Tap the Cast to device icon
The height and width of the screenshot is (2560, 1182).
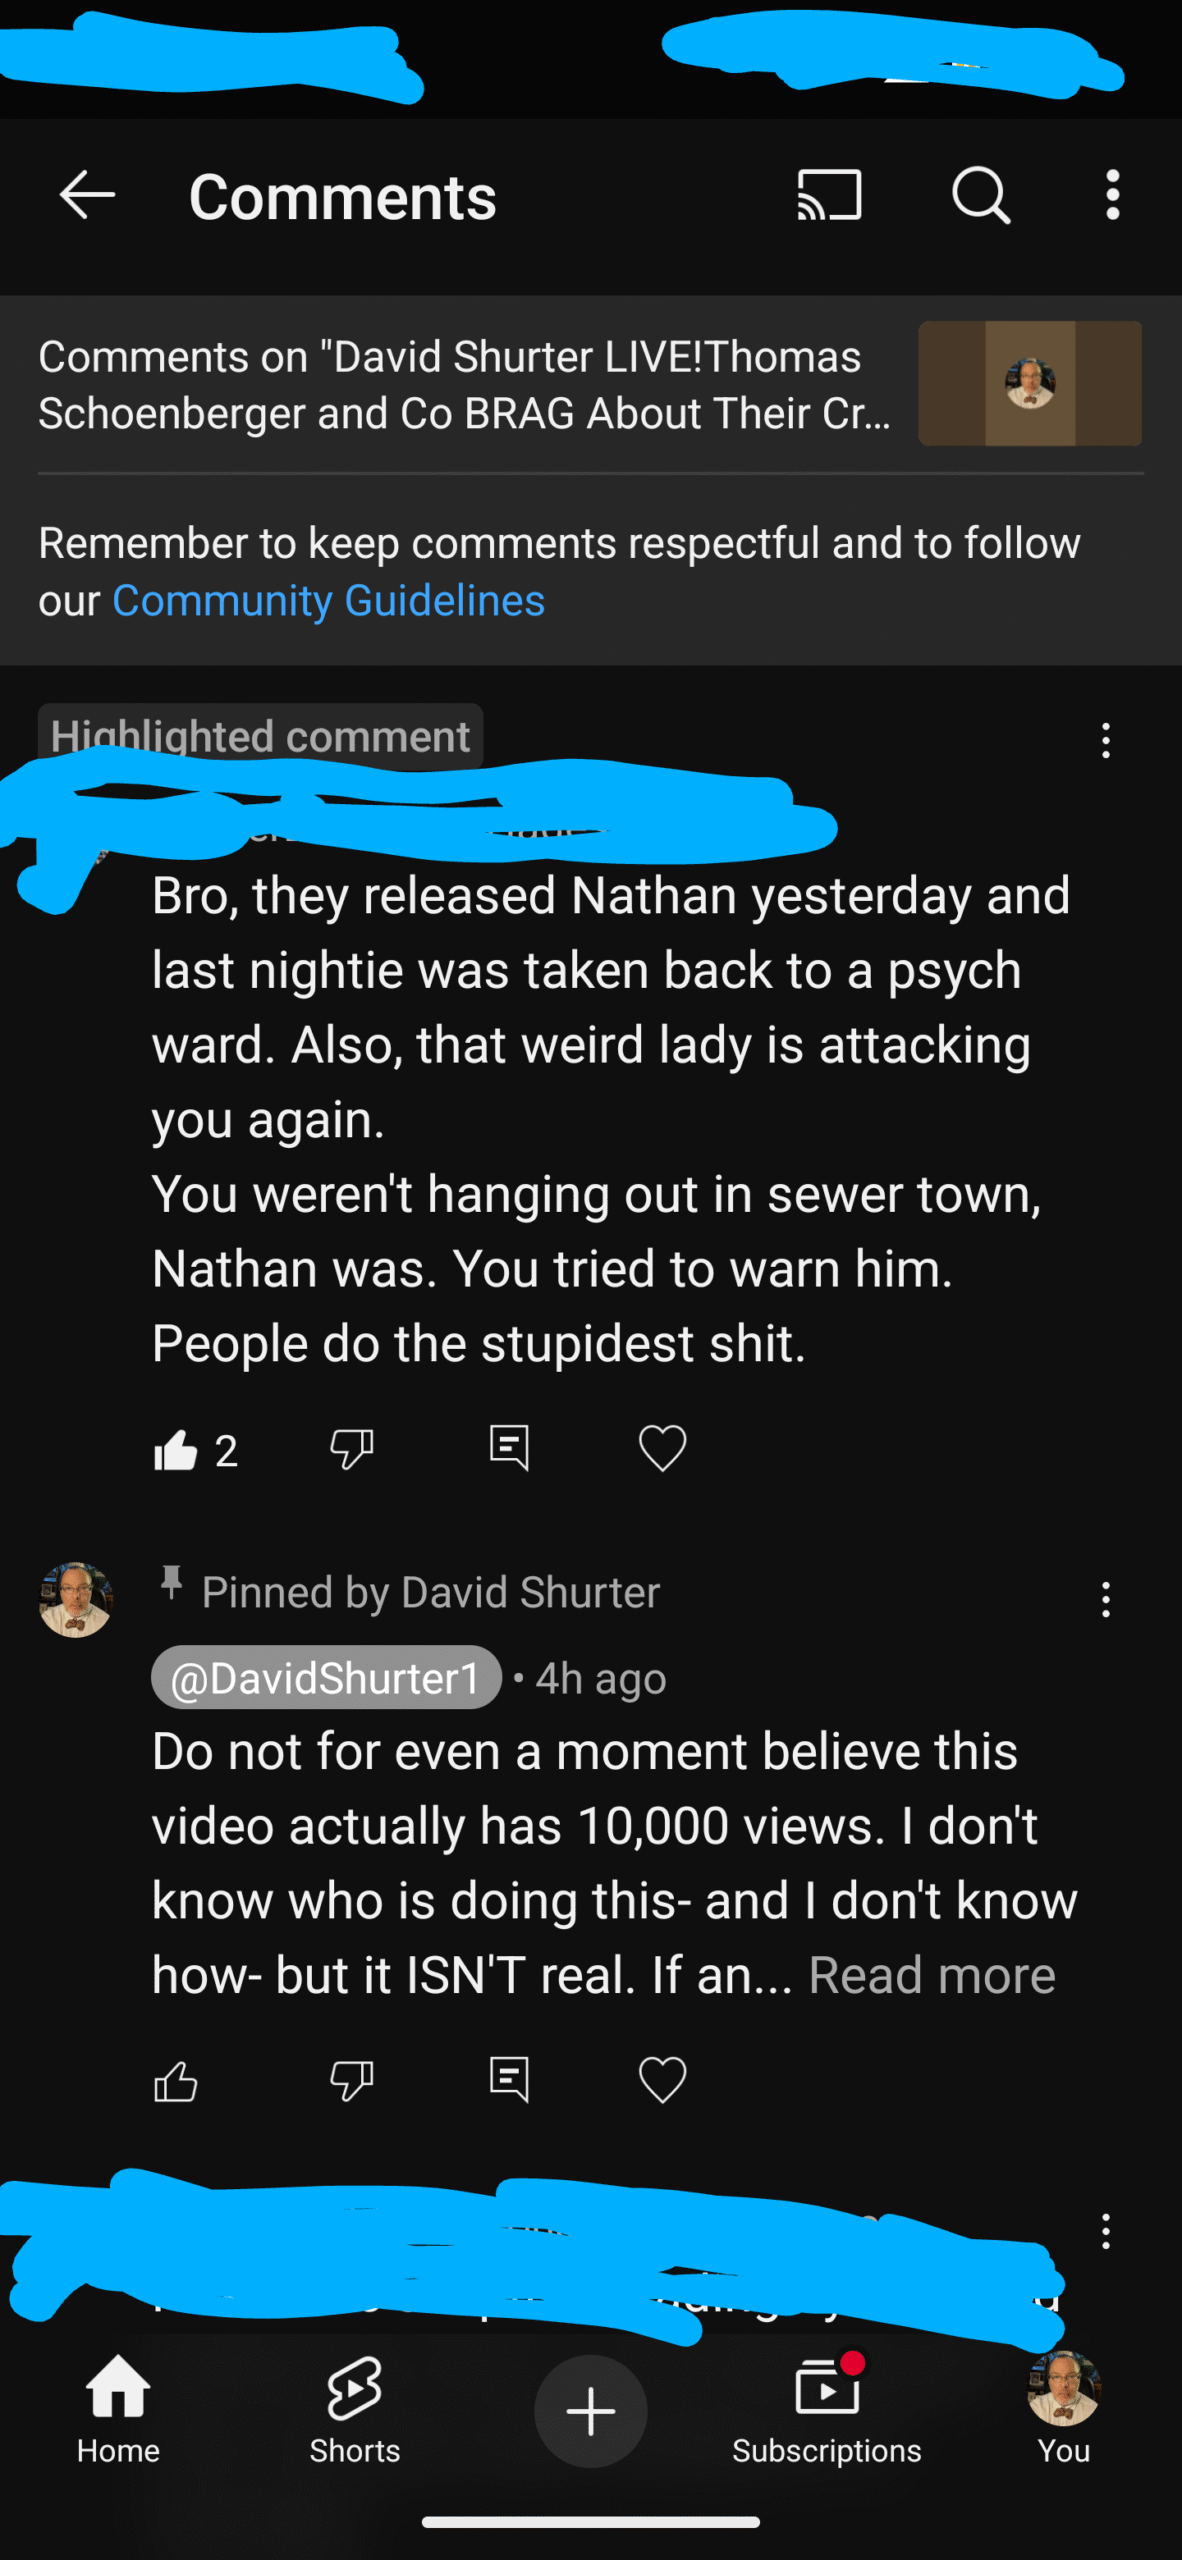pos(829,194)
